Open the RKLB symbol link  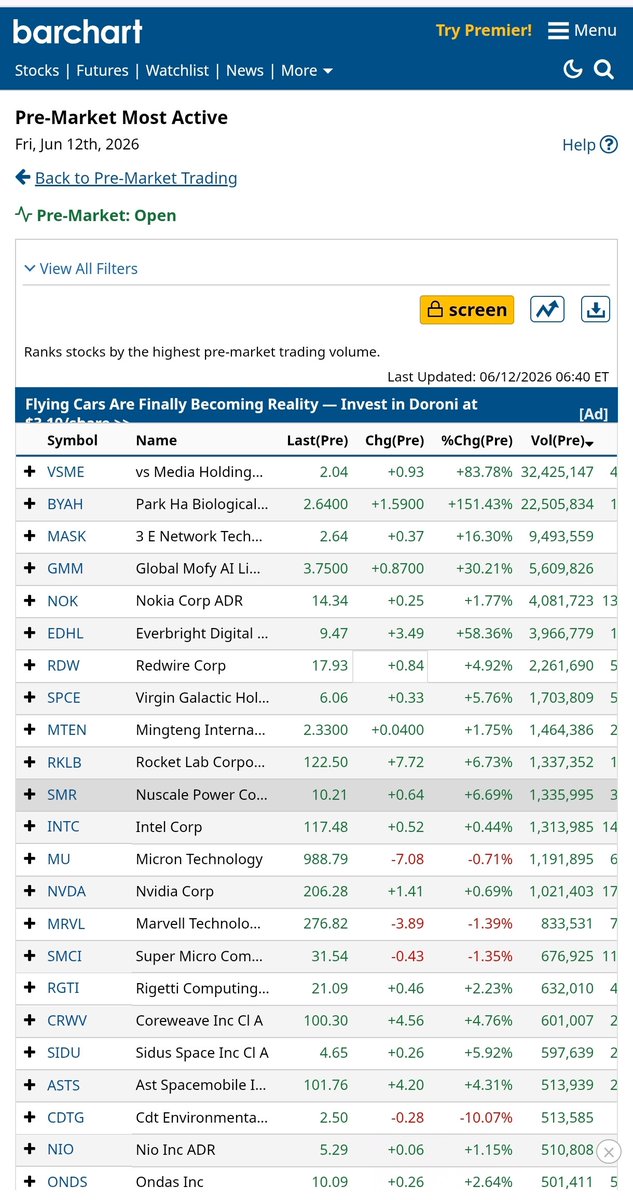click(x=65, y=762)
